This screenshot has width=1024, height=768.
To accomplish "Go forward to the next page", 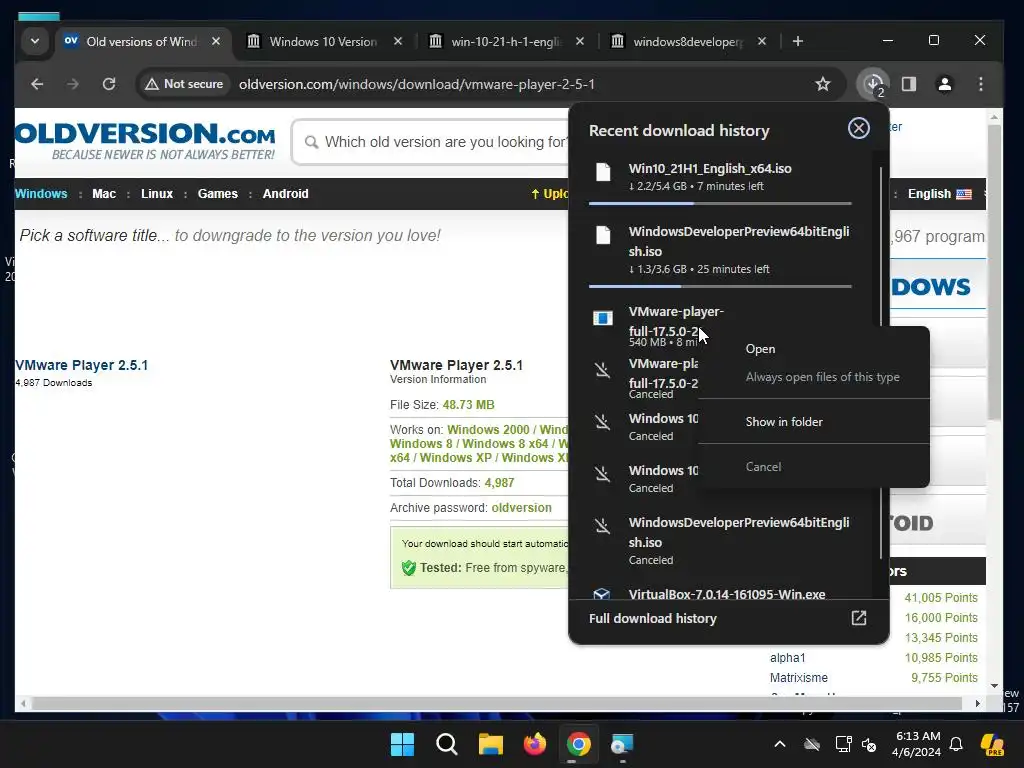I will (x=73, y=84).
